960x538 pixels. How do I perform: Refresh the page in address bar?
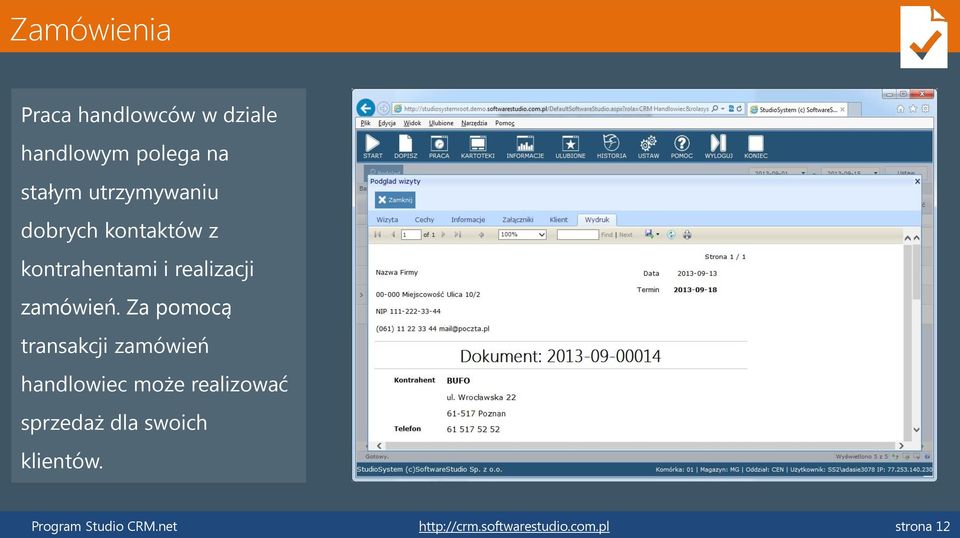pos(739,109)
